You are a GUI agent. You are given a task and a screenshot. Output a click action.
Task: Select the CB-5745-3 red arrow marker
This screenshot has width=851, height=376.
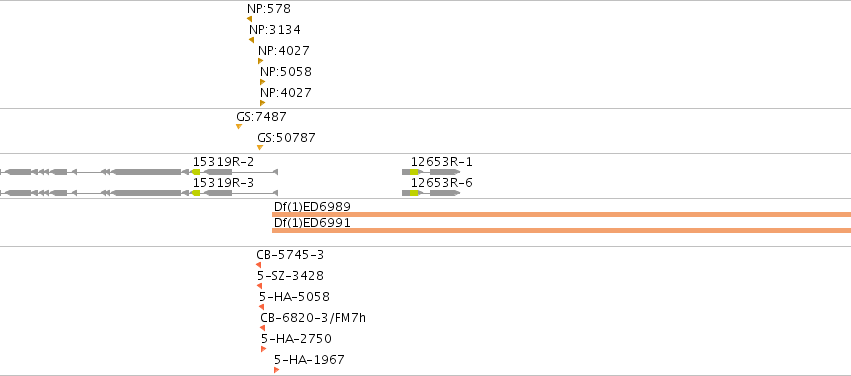[x=258, y=265]
